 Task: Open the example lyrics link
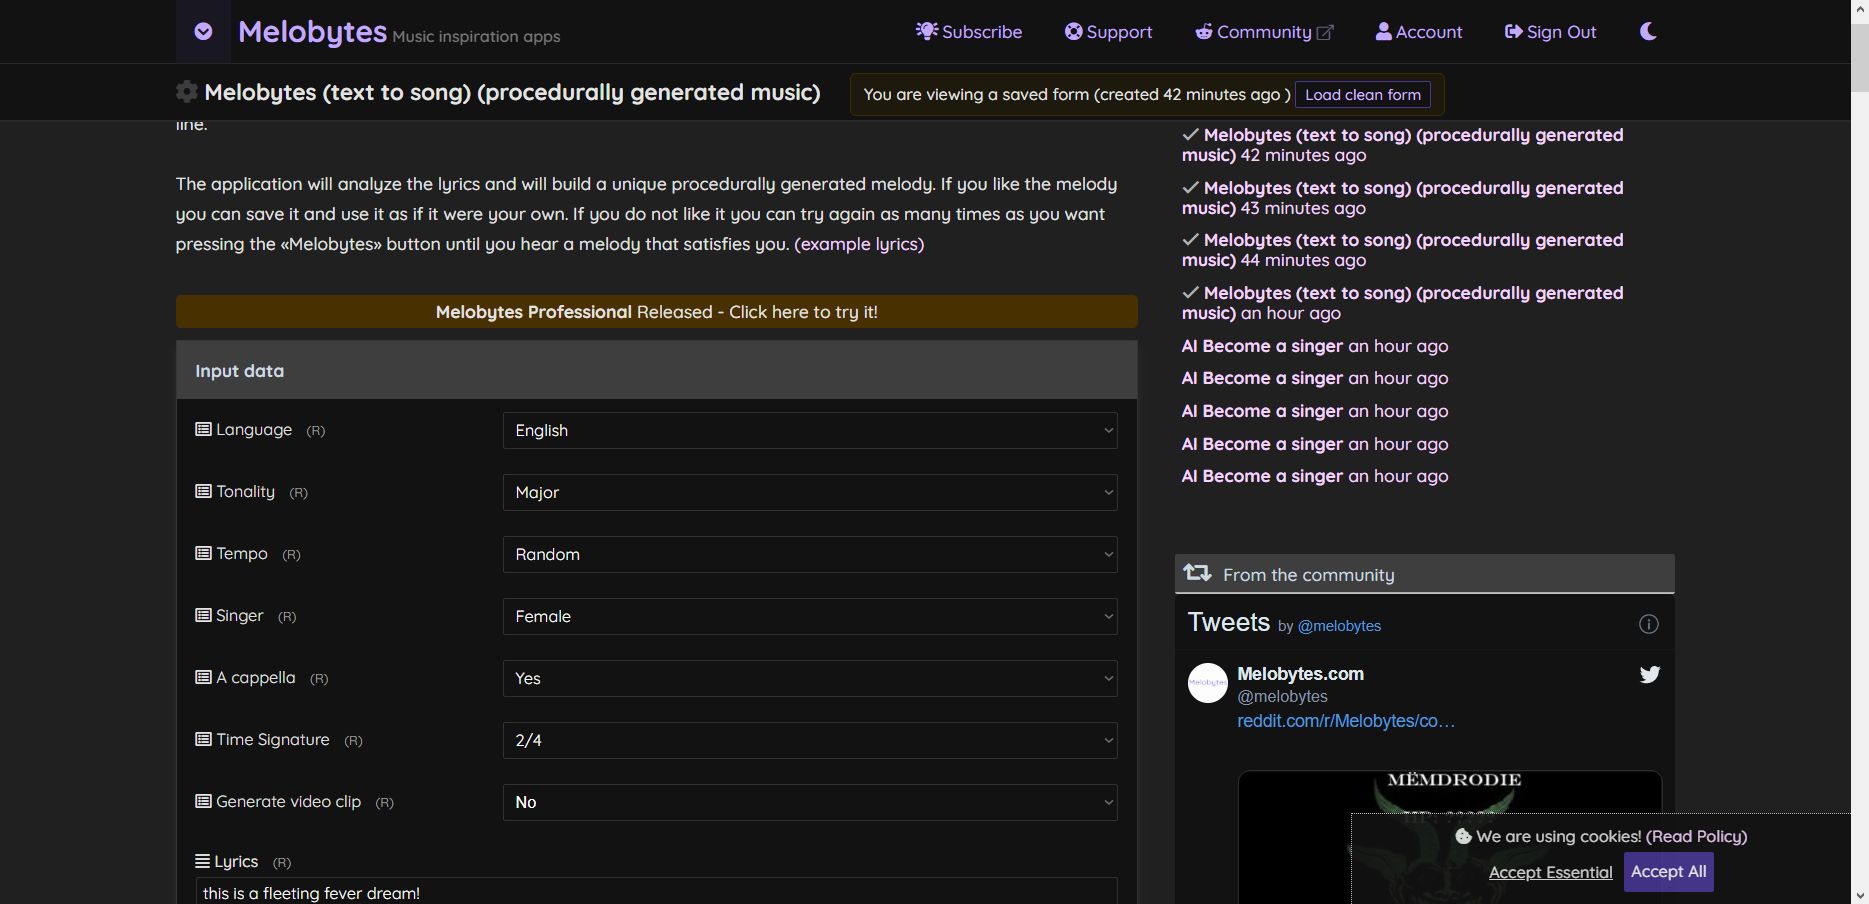click(x=859, y=243)
